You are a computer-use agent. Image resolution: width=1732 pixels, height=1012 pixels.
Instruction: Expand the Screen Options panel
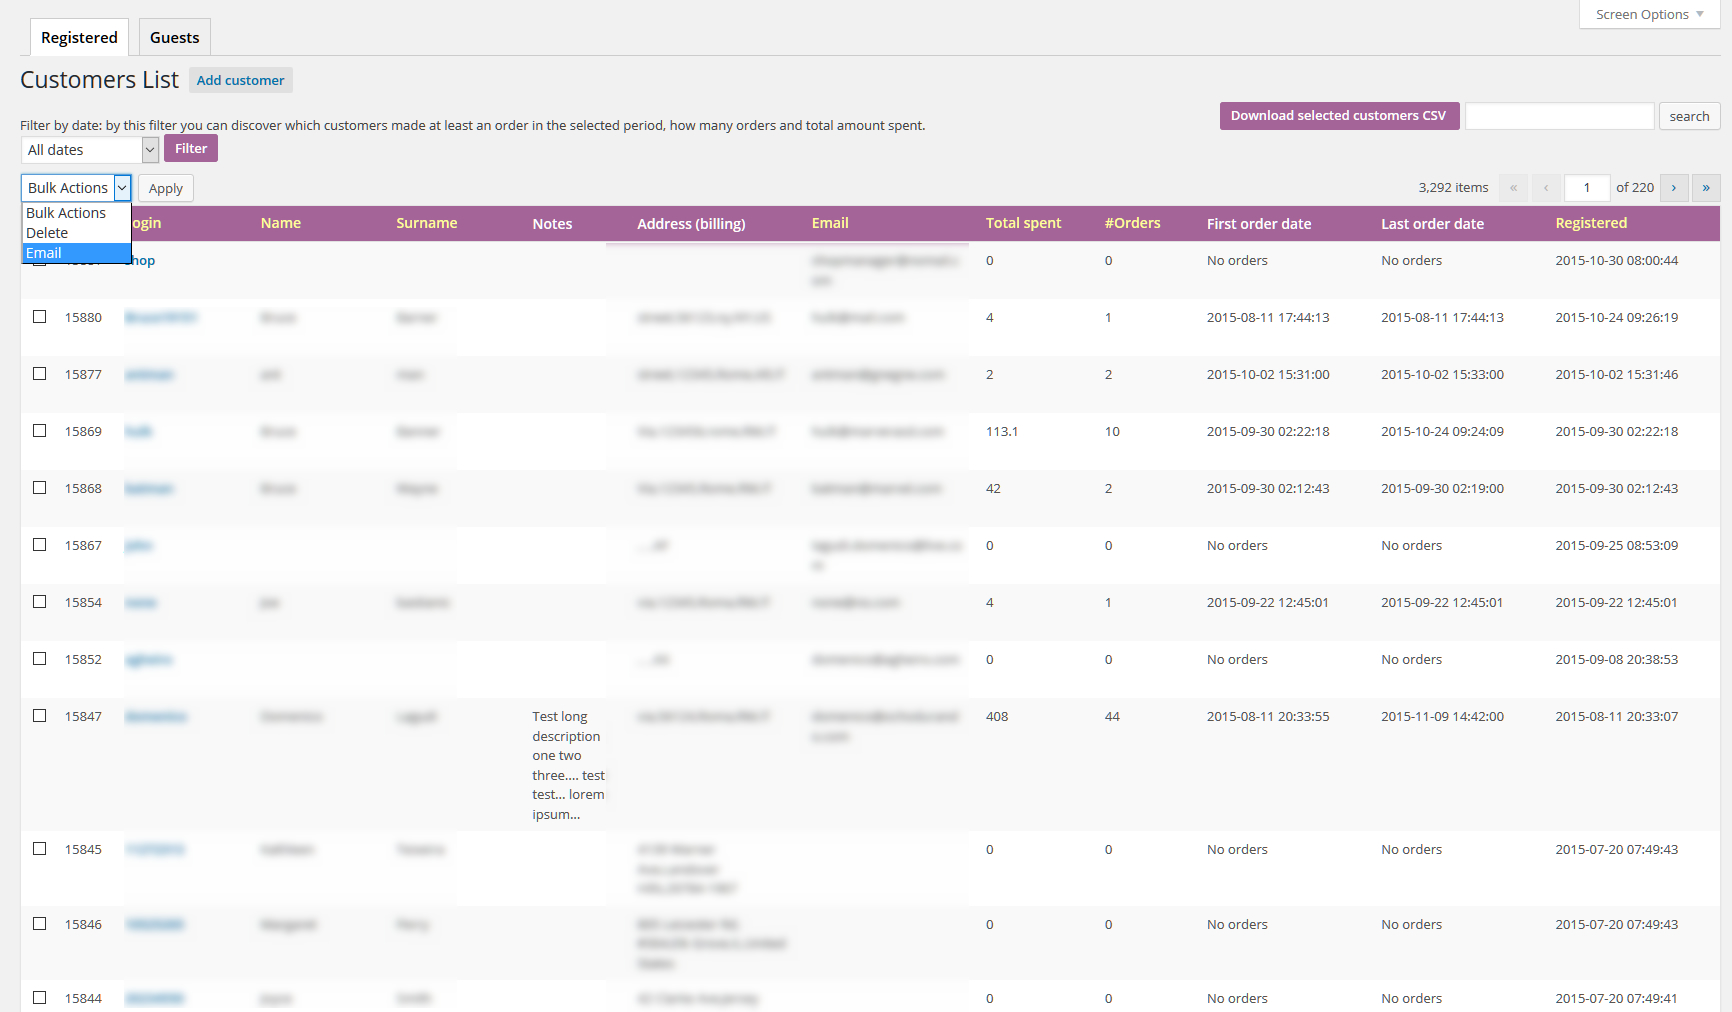point(1649,15)
